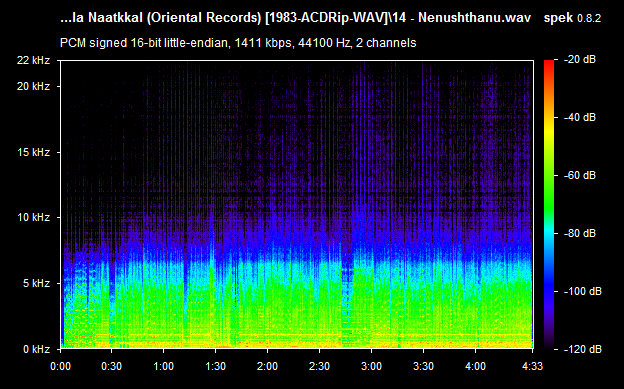
Task: Click the 0:30 time marker
Action: [x=111, y=366]
